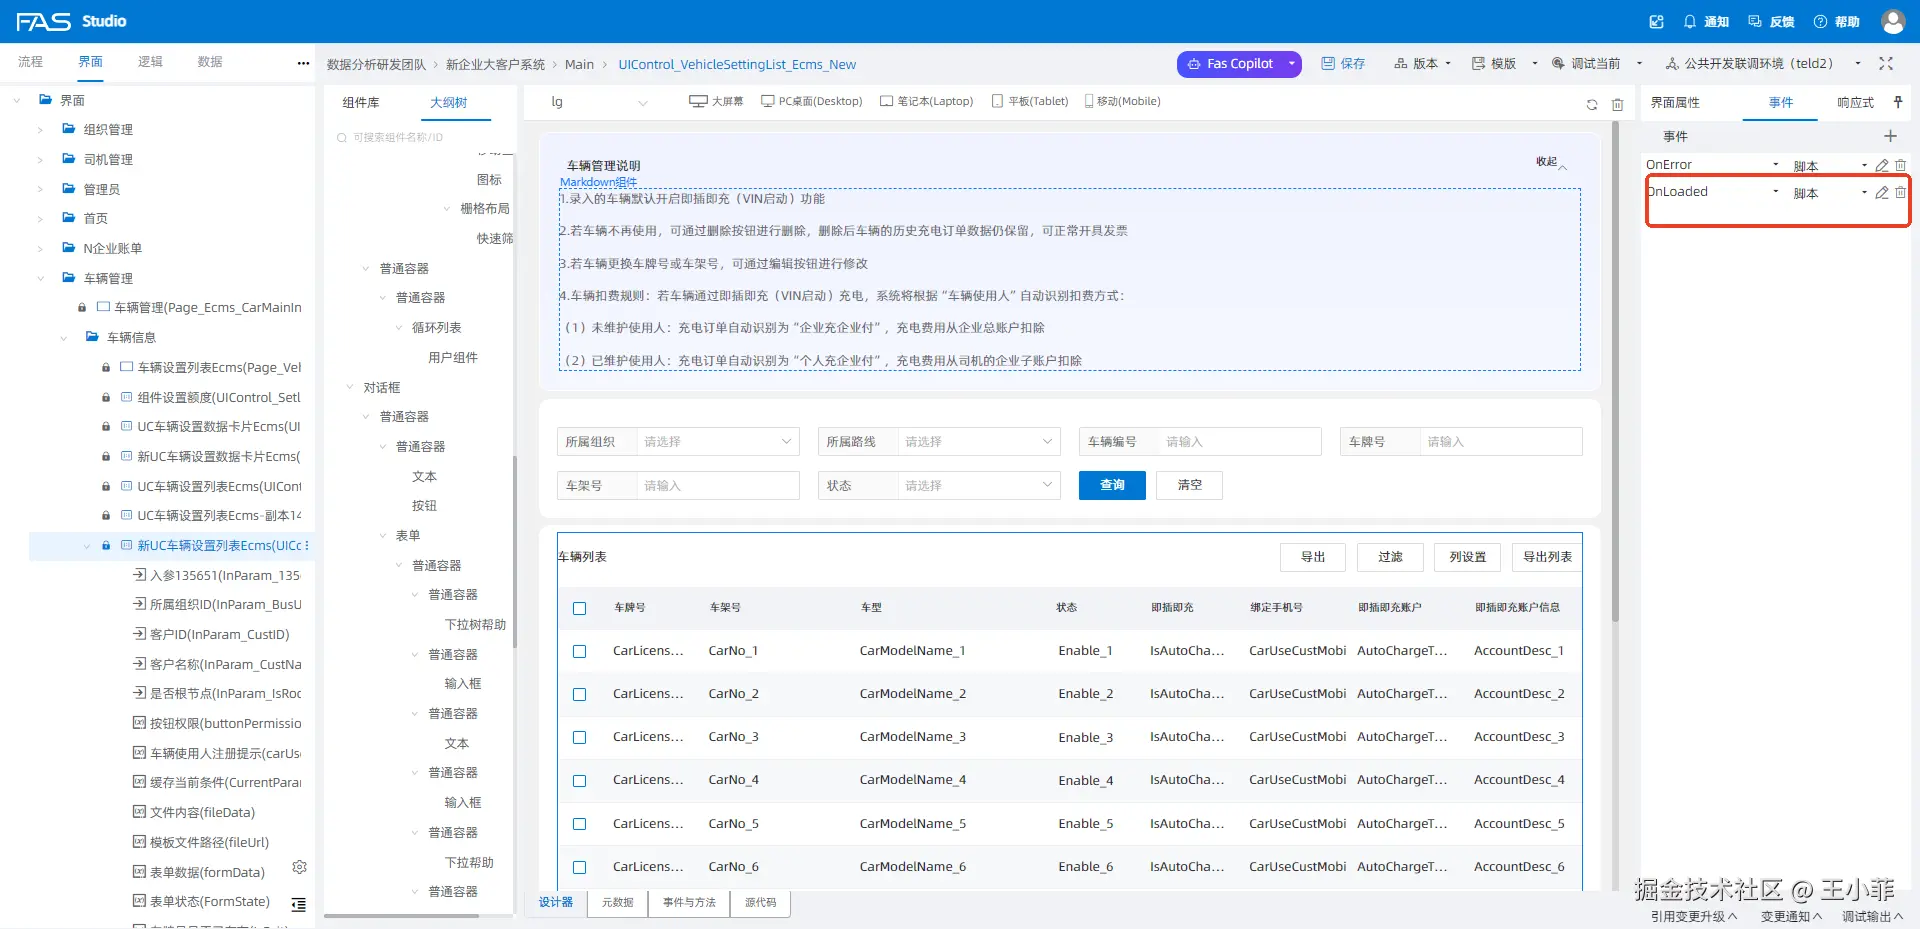Toggle the select-all checkbox in table header
The width and height of the screenshot is (1920, 929).
pyautogui.click(x=579, y=608)
